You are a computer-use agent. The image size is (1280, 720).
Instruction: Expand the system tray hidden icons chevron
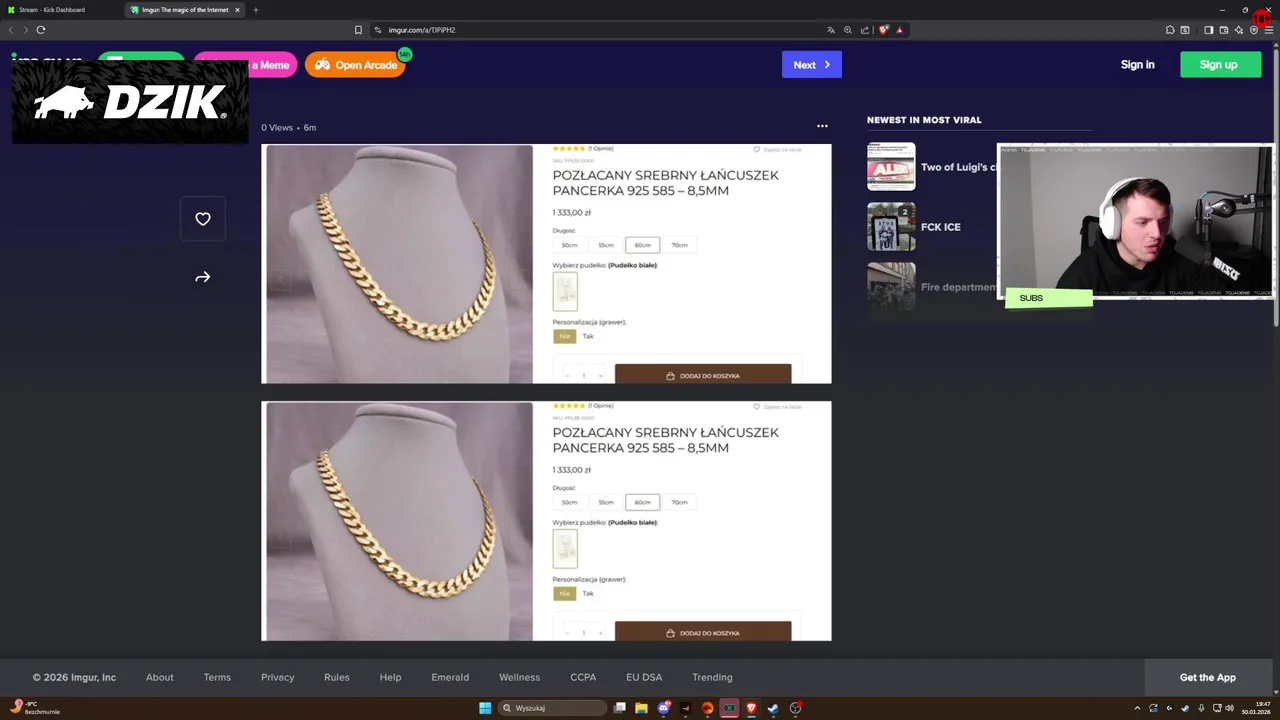pyautogui.click(x=1137, y=708)
